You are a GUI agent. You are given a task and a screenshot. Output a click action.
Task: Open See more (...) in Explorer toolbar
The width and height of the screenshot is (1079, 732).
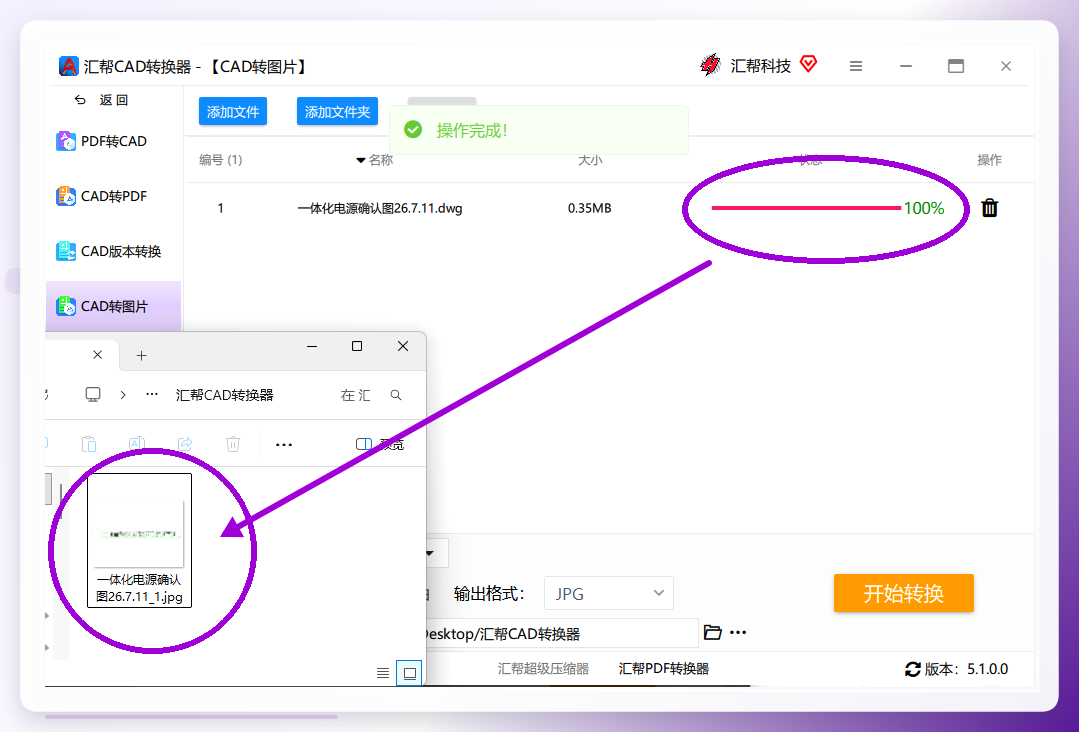284,444
